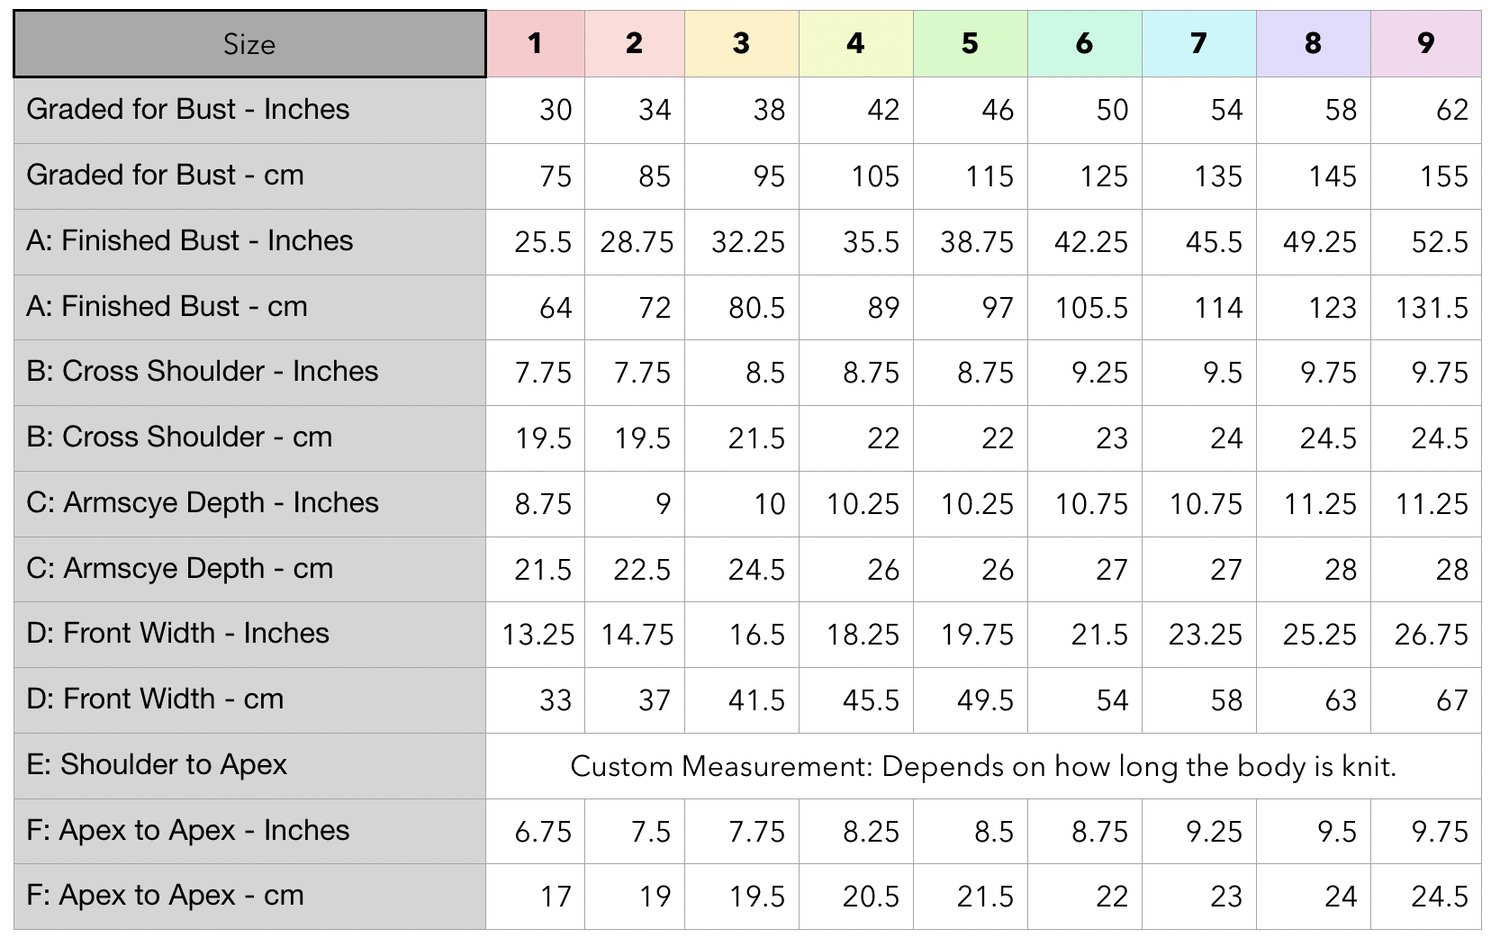The image size is (1500, 938).
Task: Select the A: Finished Bust - Inches row label
Action: [x=190, y=241]
